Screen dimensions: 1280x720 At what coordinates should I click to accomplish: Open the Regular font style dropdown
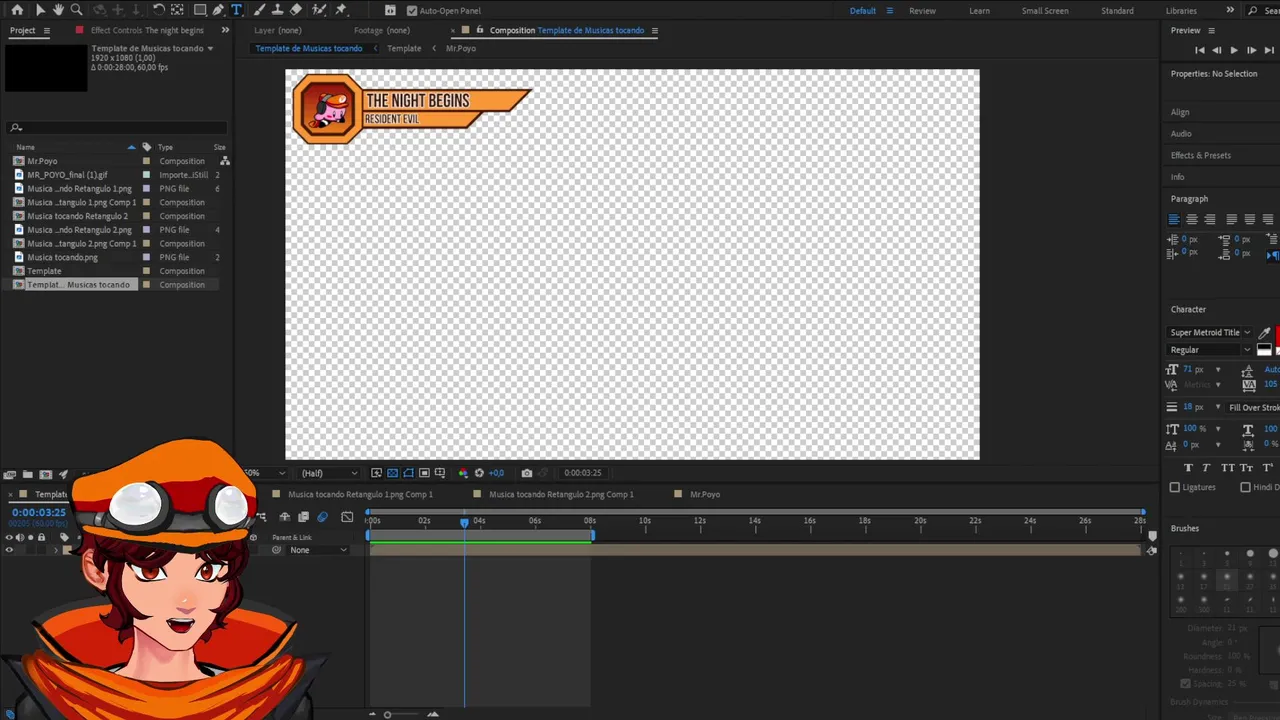1210,350
